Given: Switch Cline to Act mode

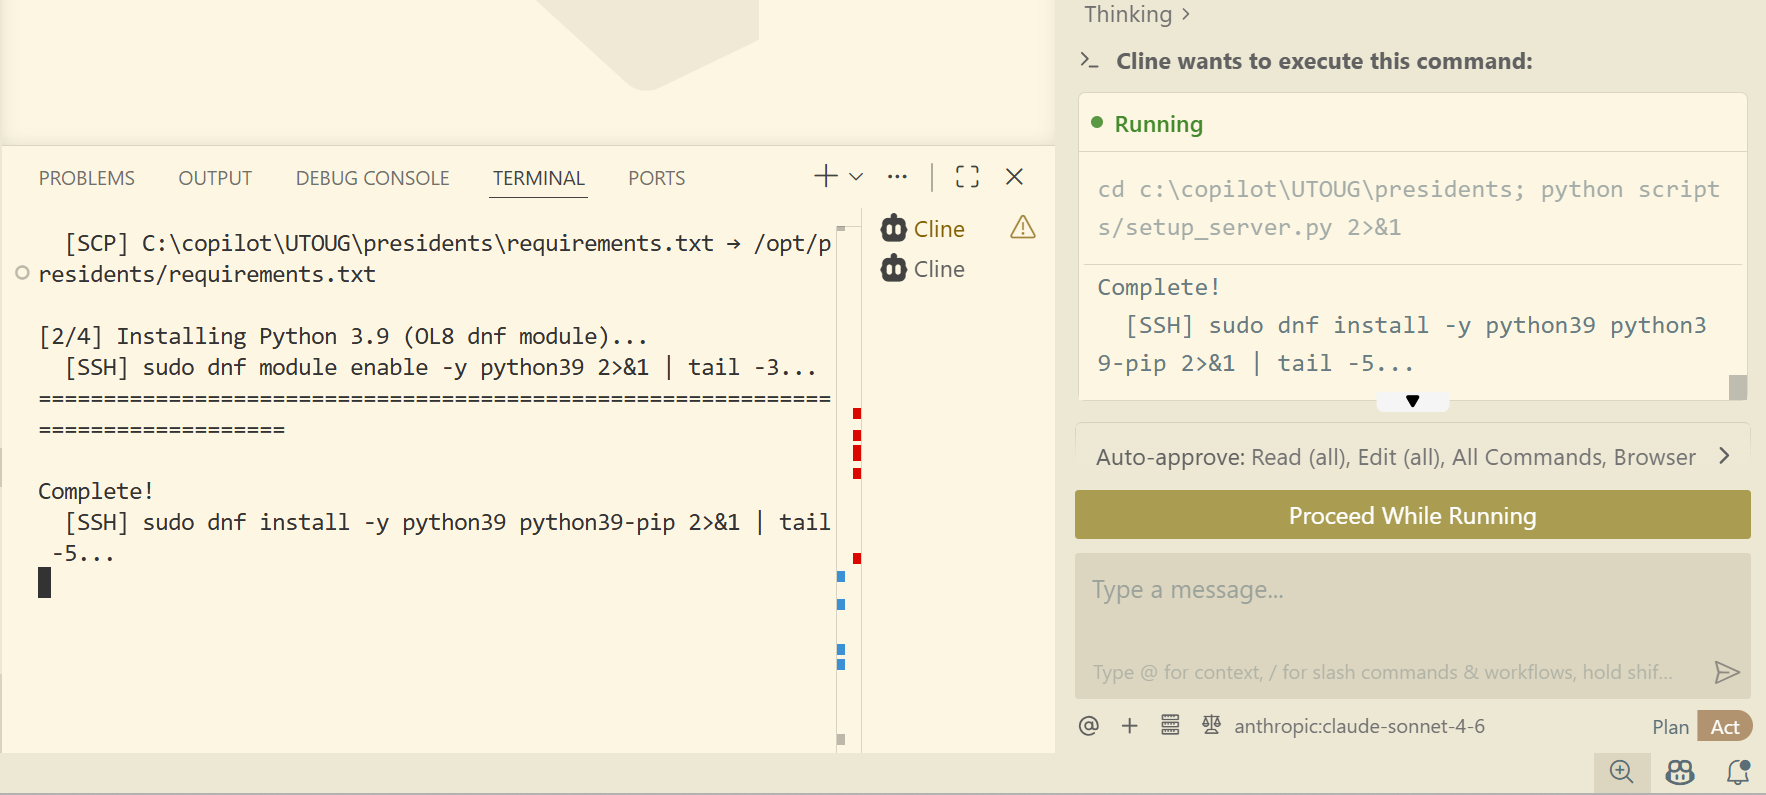Looking at the screenshot, I should pyautogui.click(x=1725, y=727).
